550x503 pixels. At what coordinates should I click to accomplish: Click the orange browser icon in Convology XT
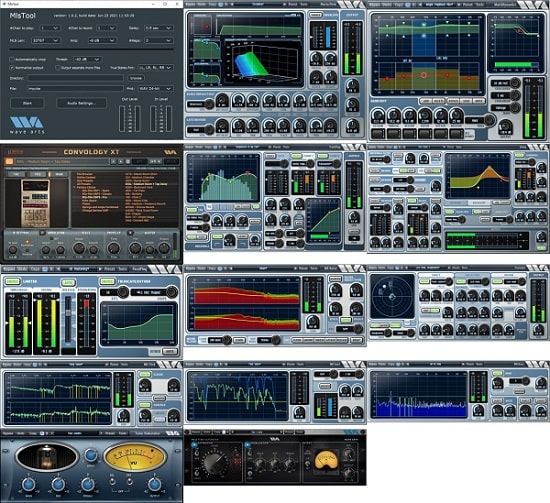point(9,161)
